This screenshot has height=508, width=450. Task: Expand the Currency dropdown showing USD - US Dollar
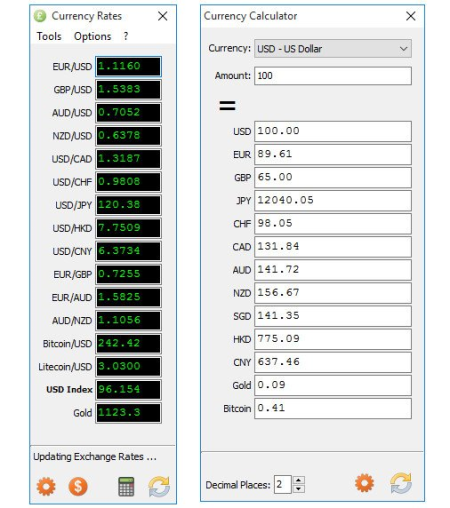point(333,49)
